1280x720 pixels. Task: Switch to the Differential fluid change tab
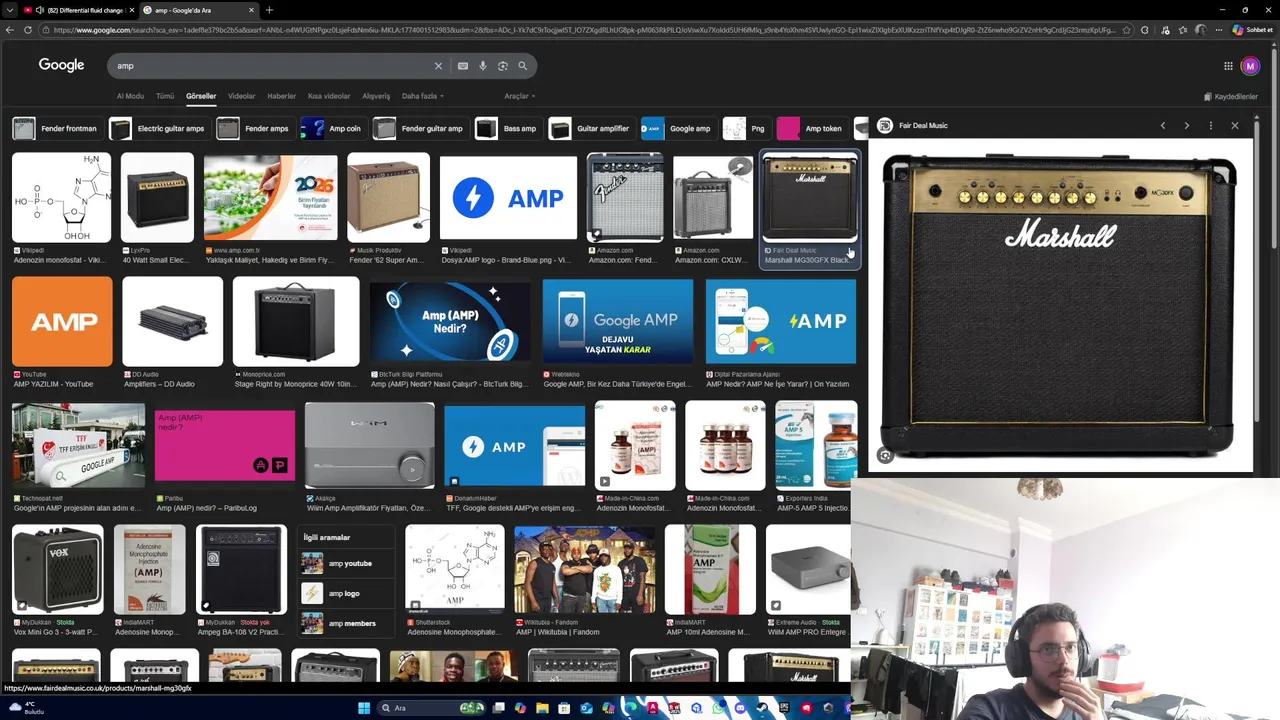coord(78,10)
